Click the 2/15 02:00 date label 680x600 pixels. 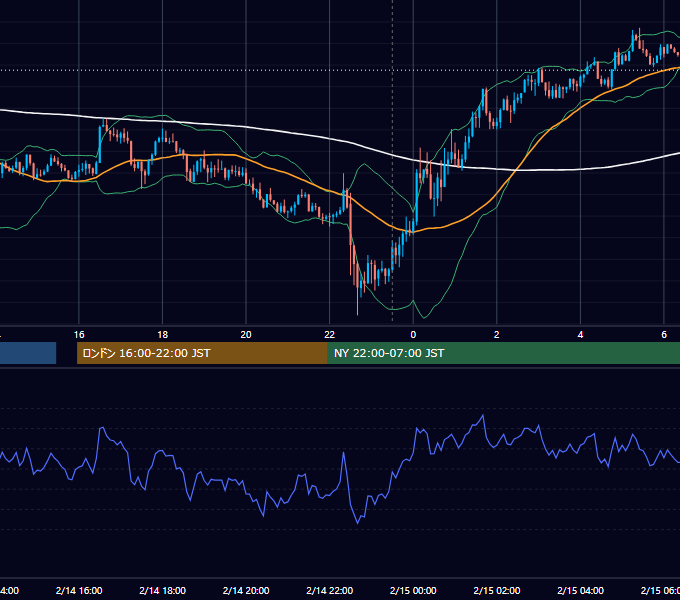(x=497, y=590)
